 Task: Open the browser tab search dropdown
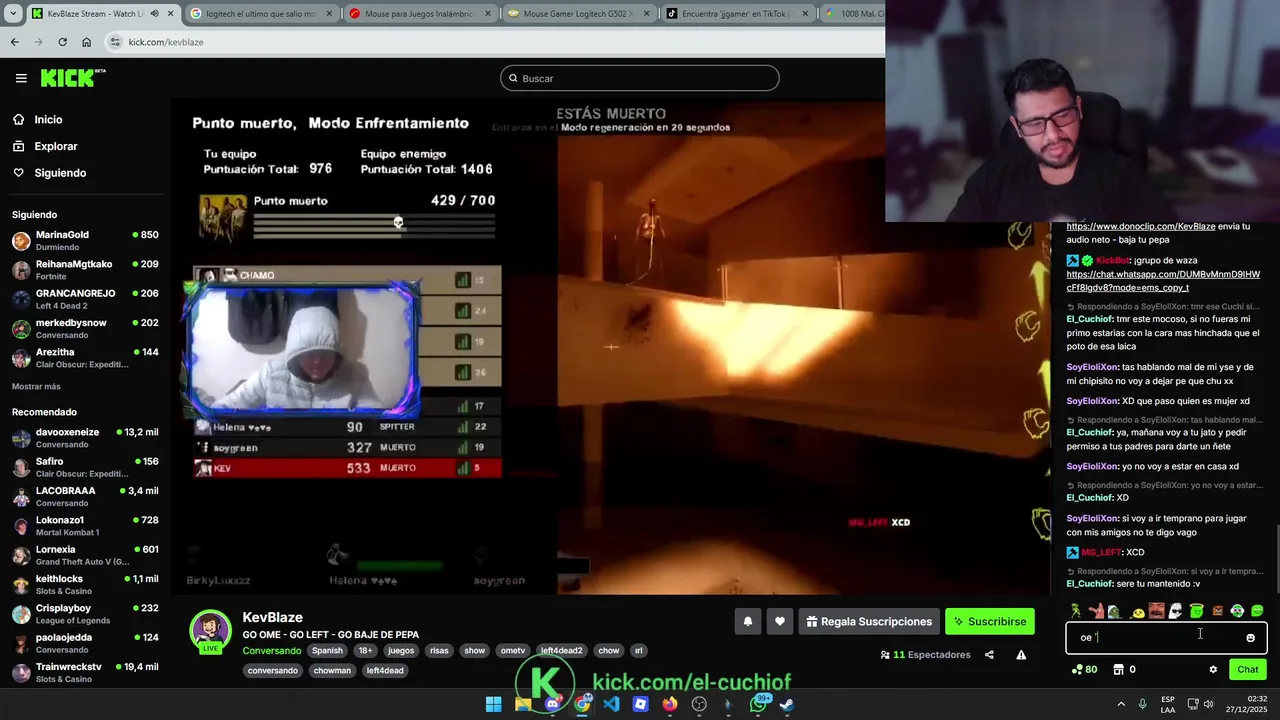tap(12, 13)
